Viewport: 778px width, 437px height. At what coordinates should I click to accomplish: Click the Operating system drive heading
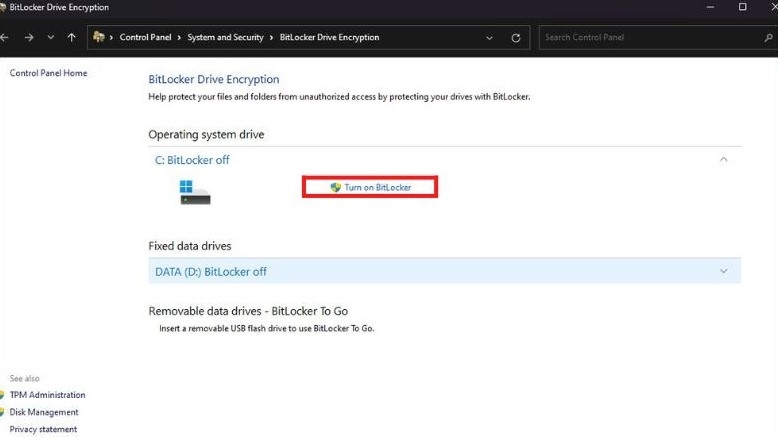point(206,134)
